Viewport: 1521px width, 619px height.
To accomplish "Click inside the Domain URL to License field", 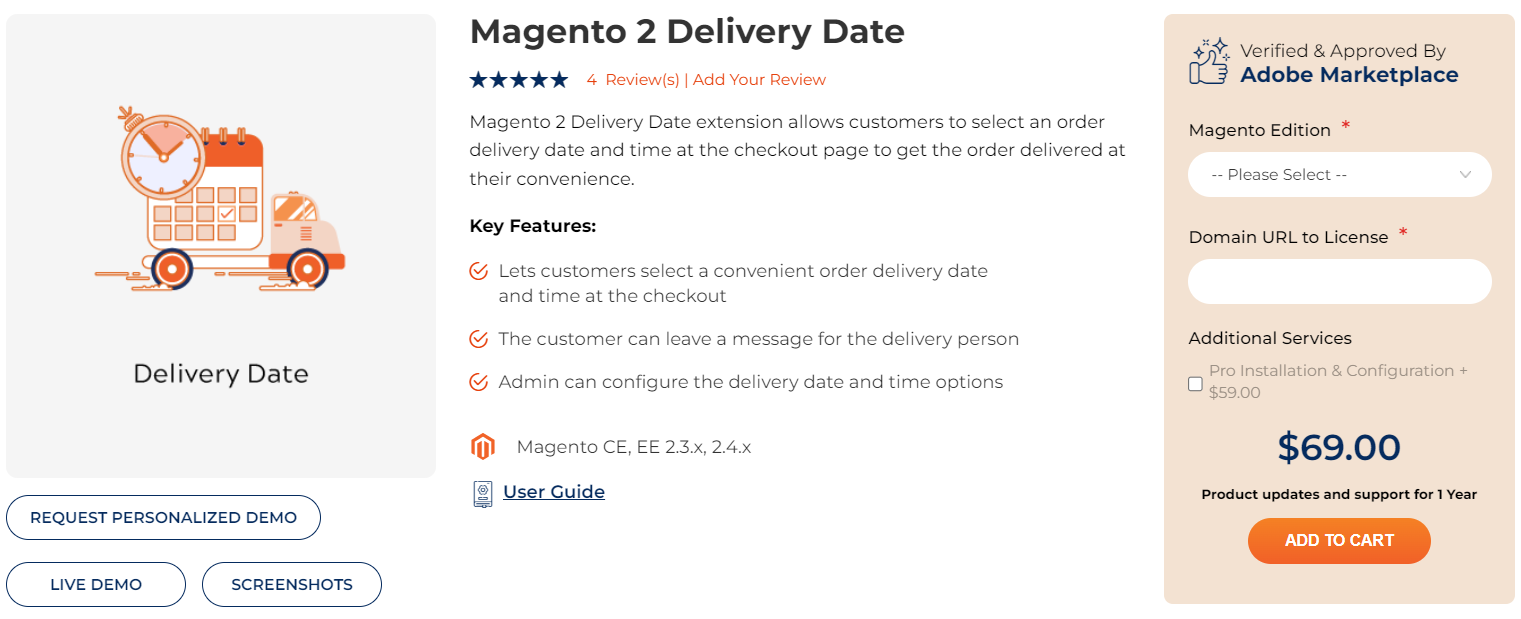I will click(x=1339, y=281).
